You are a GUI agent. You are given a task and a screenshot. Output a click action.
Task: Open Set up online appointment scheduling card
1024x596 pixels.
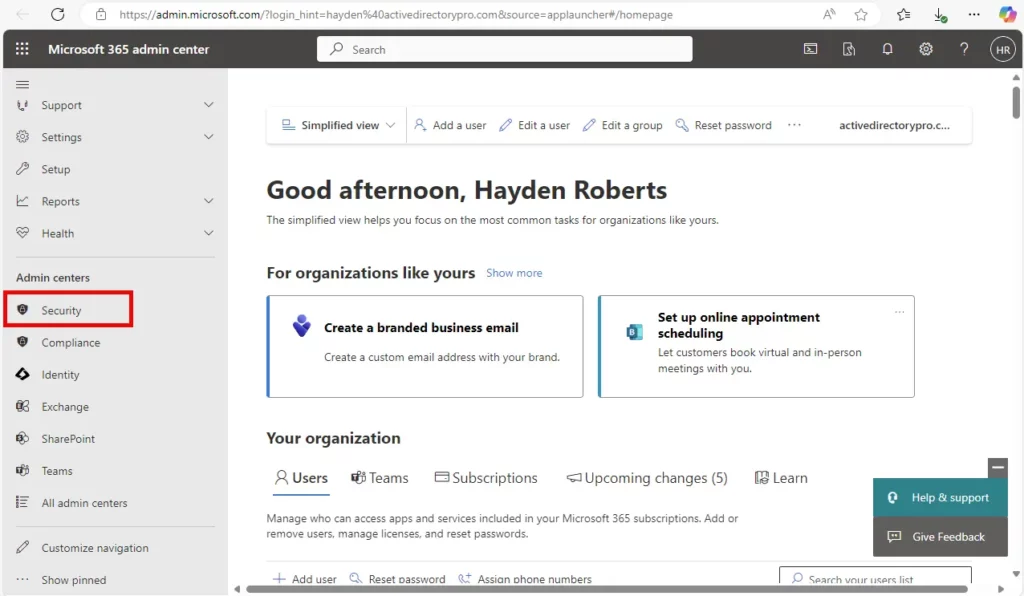coord(756,346)
